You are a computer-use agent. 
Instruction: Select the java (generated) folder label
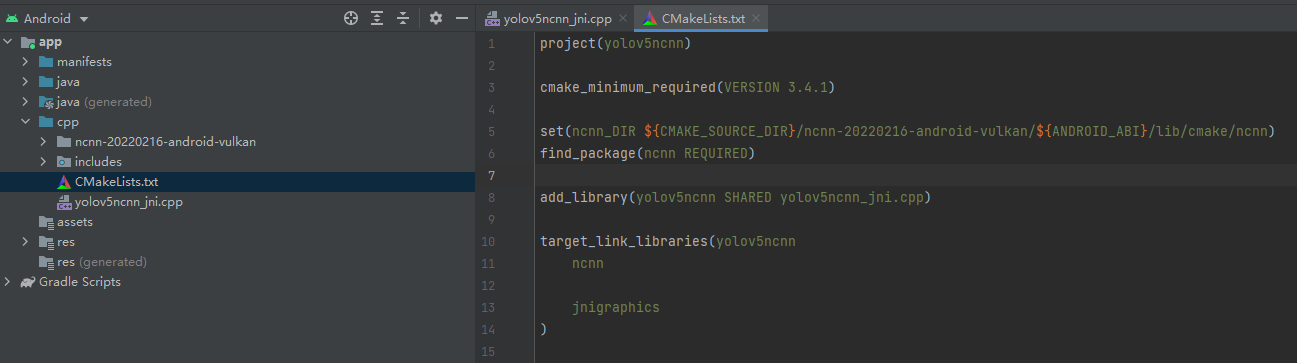click(x=104, y=102)
